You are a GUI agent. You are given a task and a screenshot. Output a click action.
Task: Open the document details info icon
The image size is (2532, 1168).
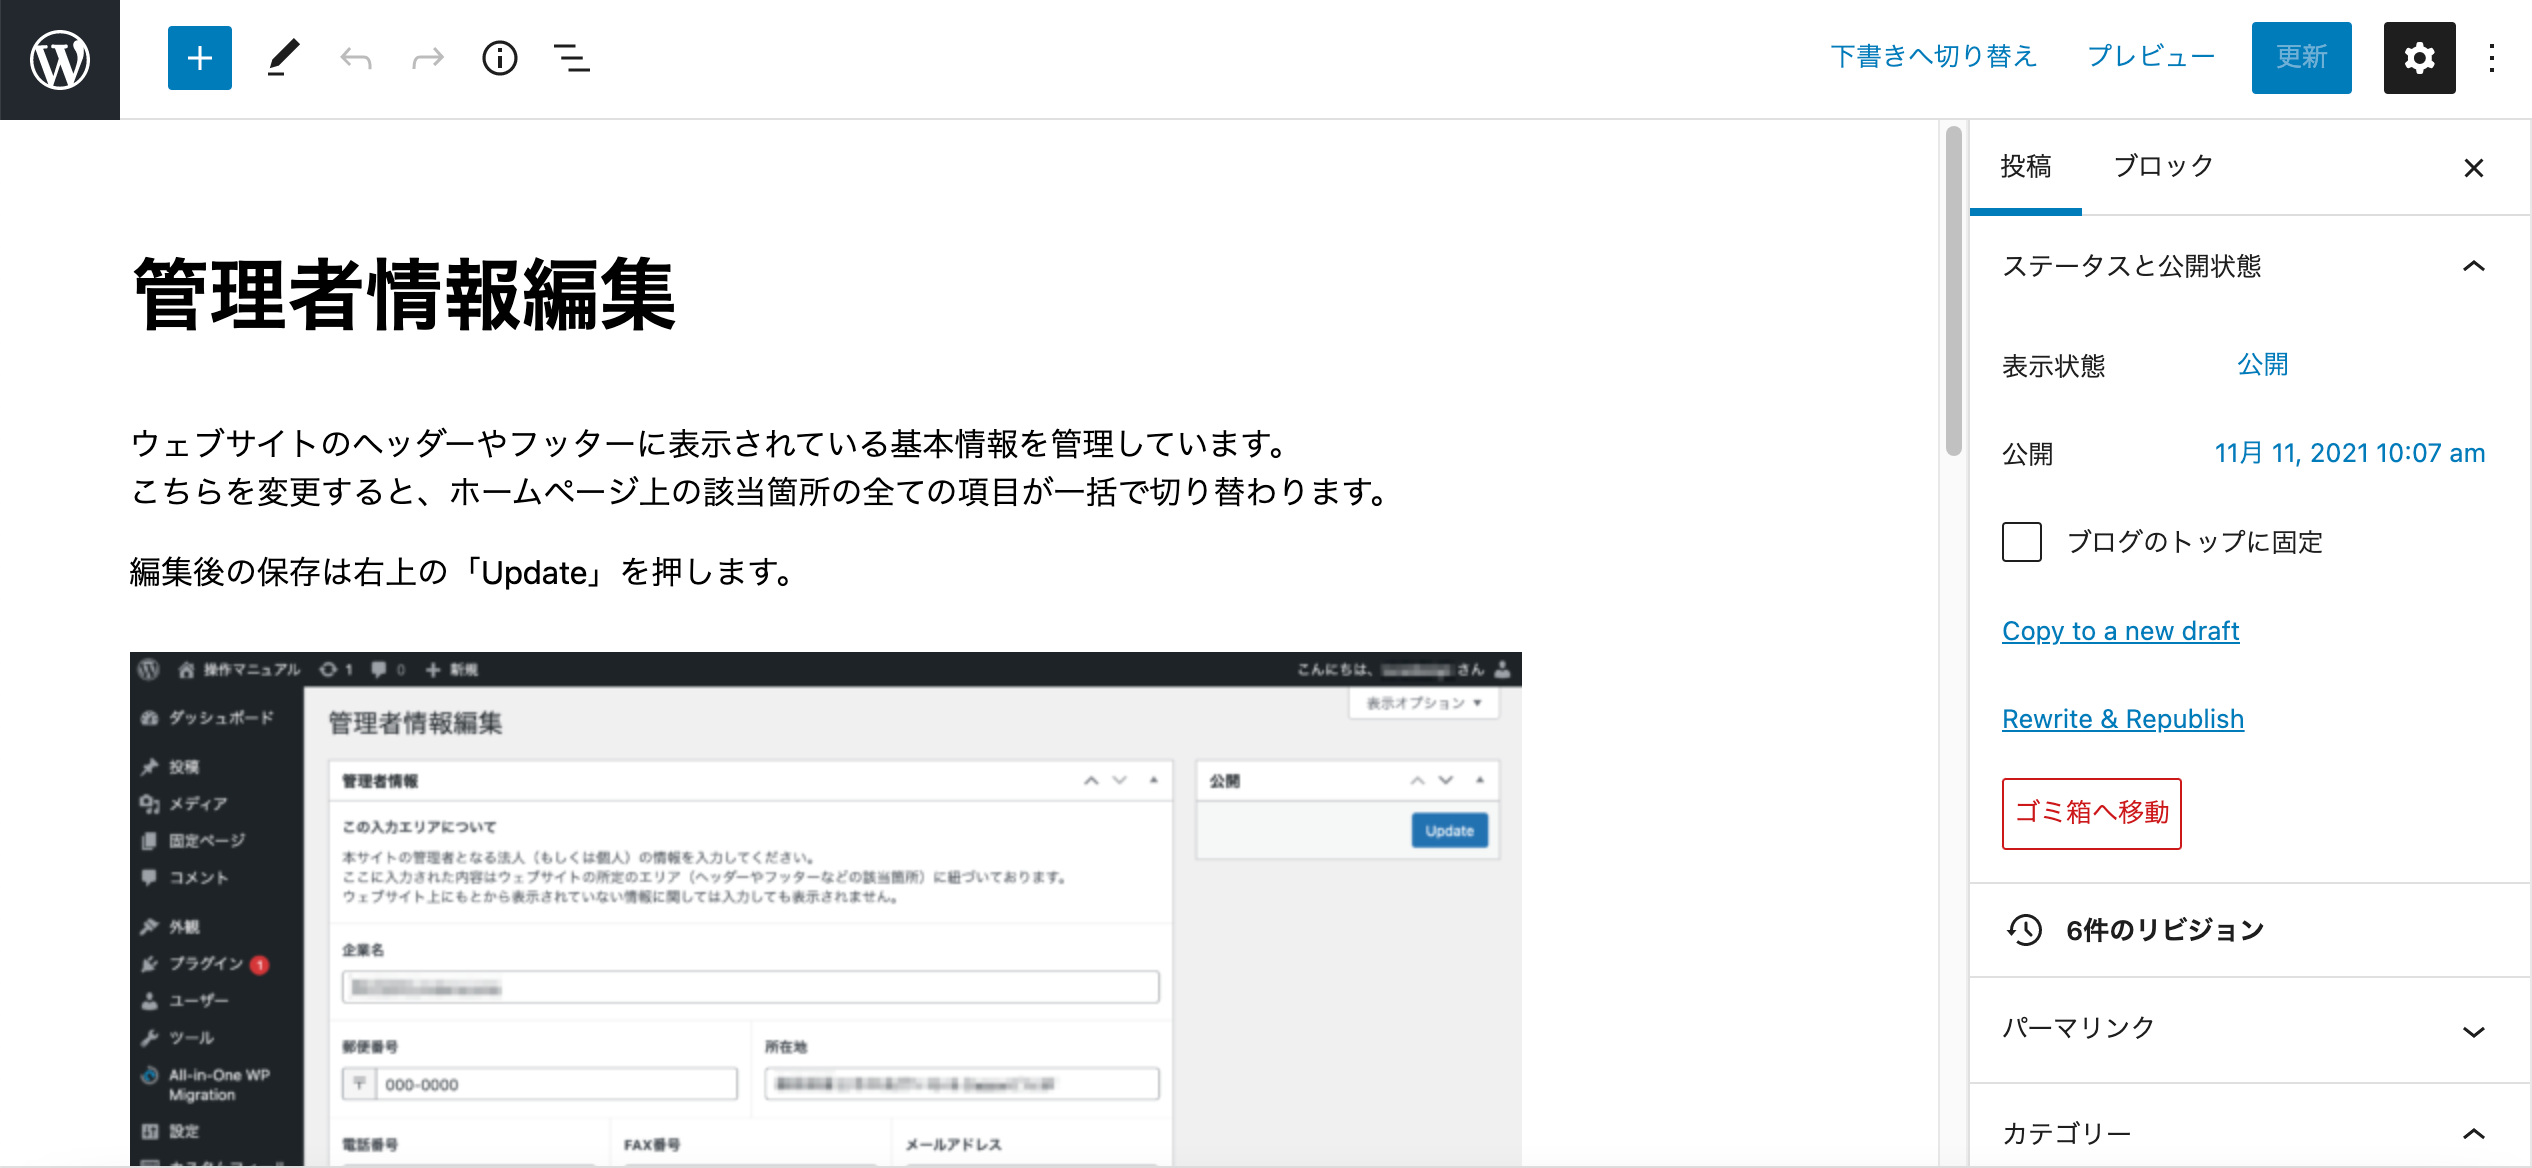pyautogui.click(x=500, y=58)
